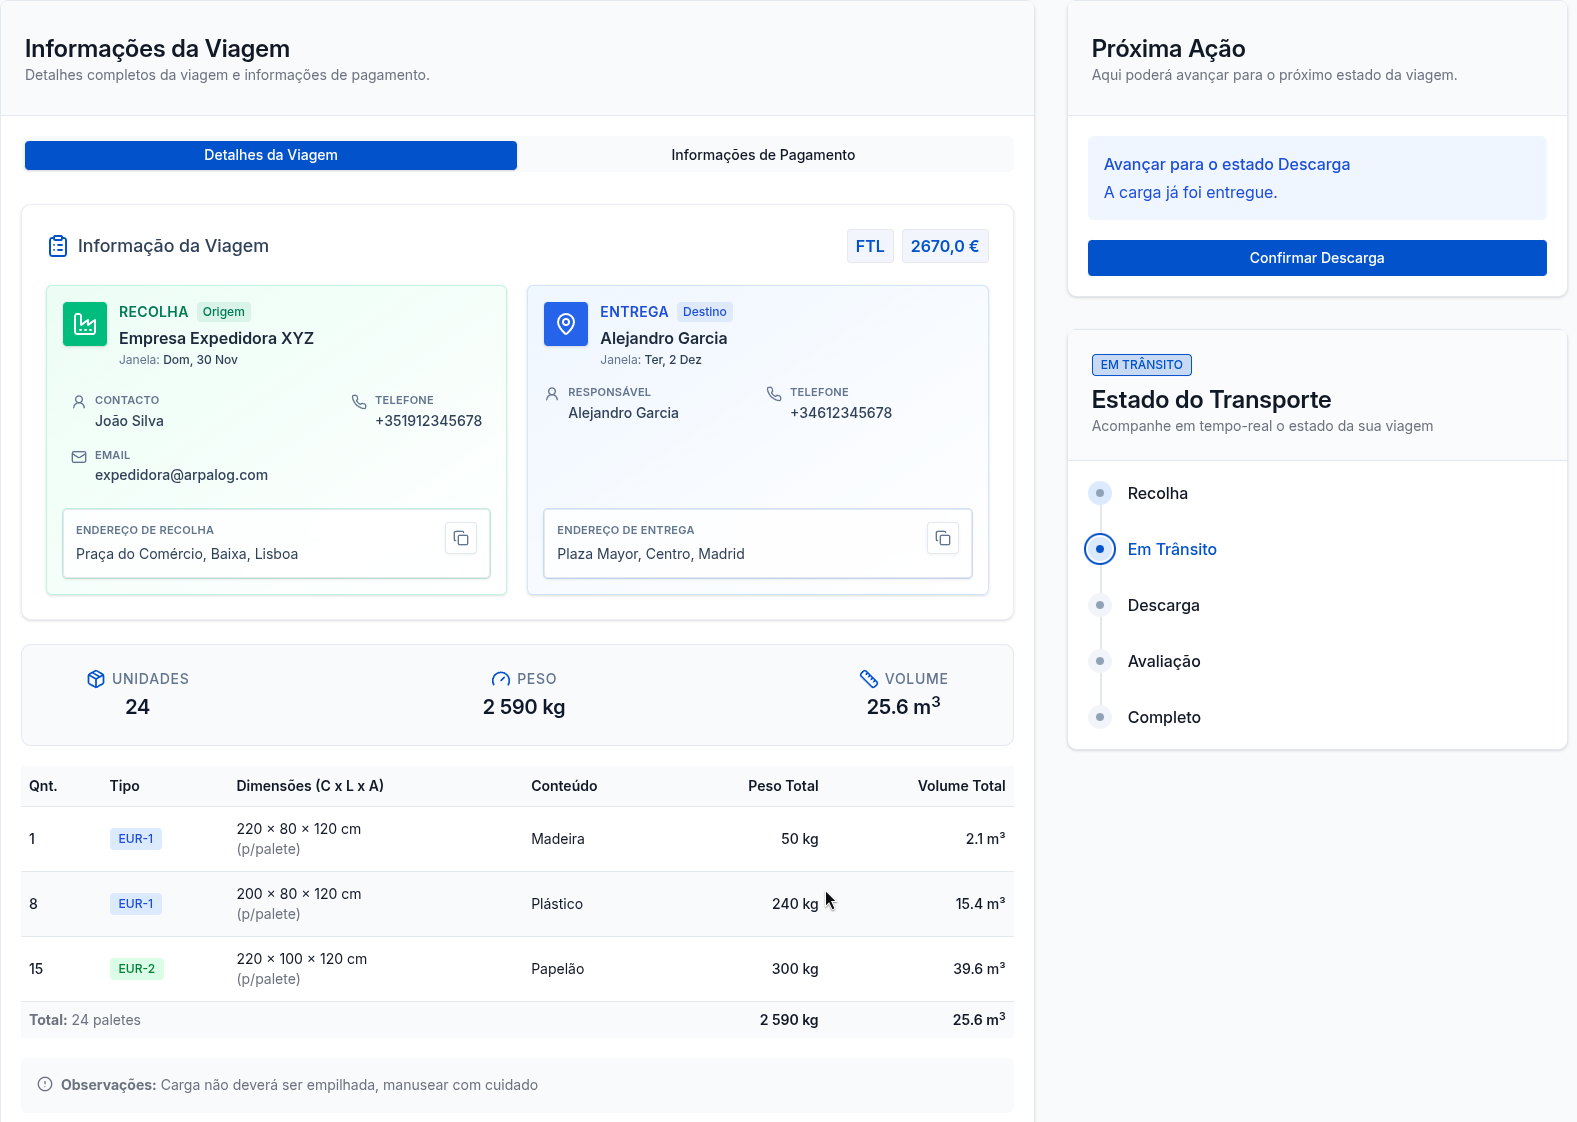Click the ruler icon next to Volume
1577x1122 pixels.
point(869,679)
